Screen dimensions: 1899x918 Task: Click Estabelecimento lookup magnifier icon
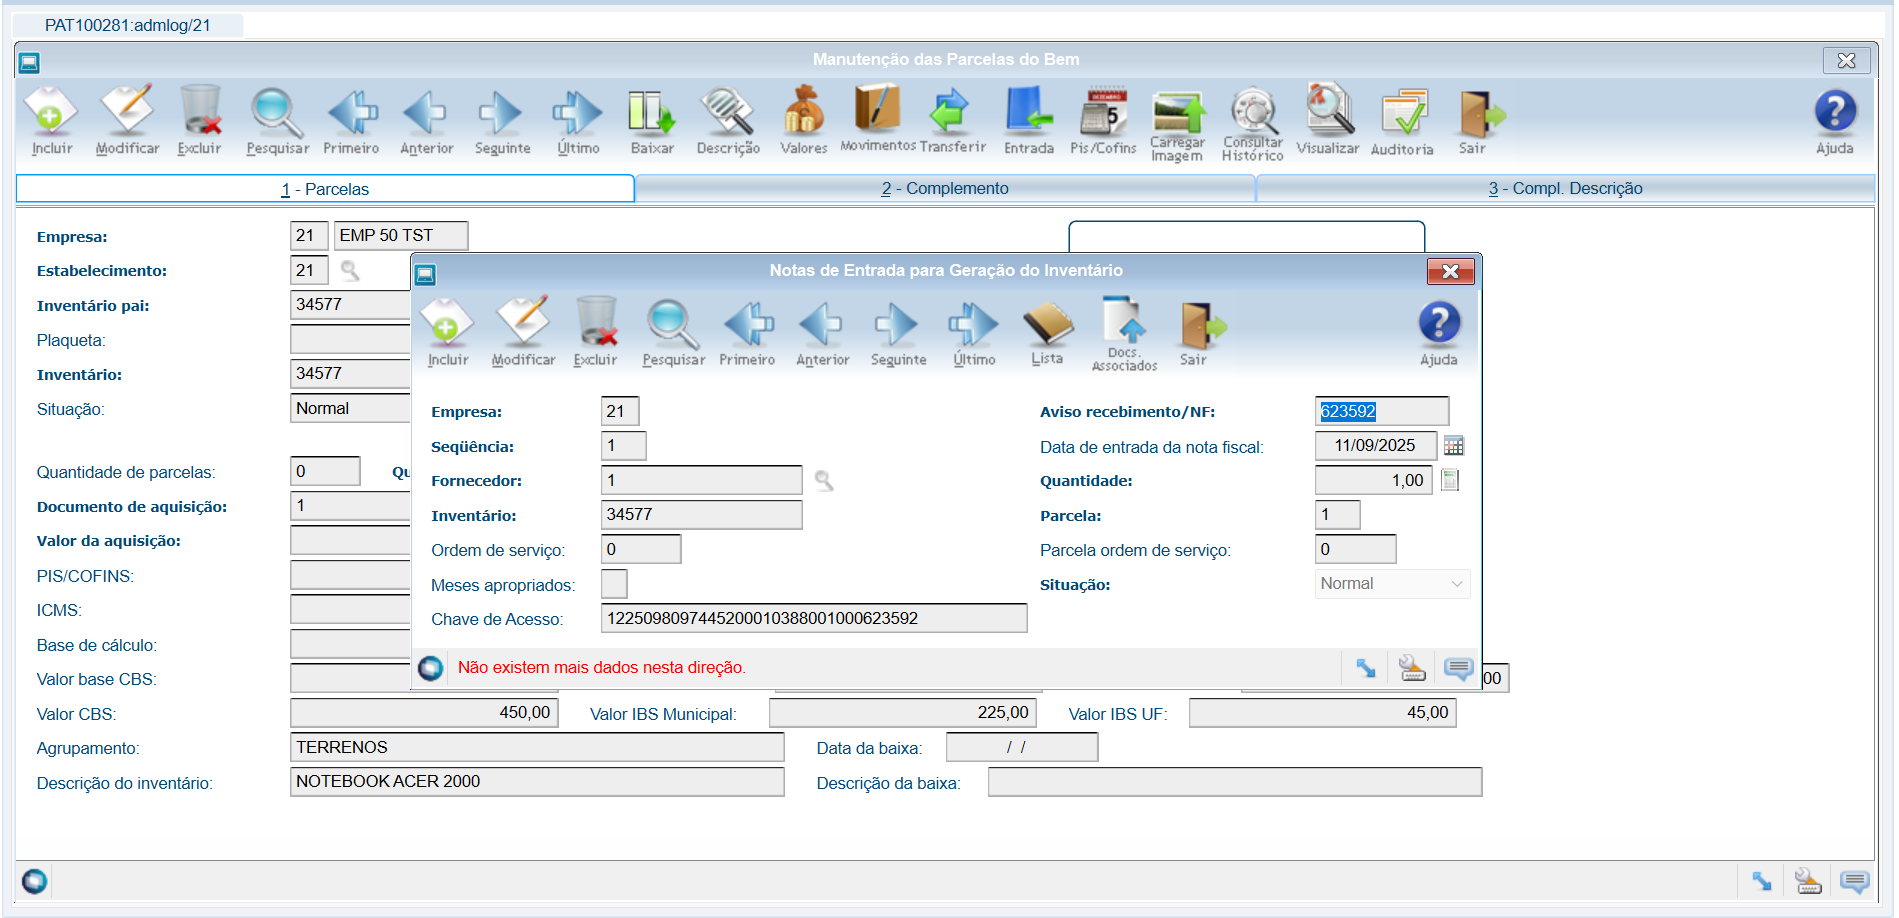point(350,270)
